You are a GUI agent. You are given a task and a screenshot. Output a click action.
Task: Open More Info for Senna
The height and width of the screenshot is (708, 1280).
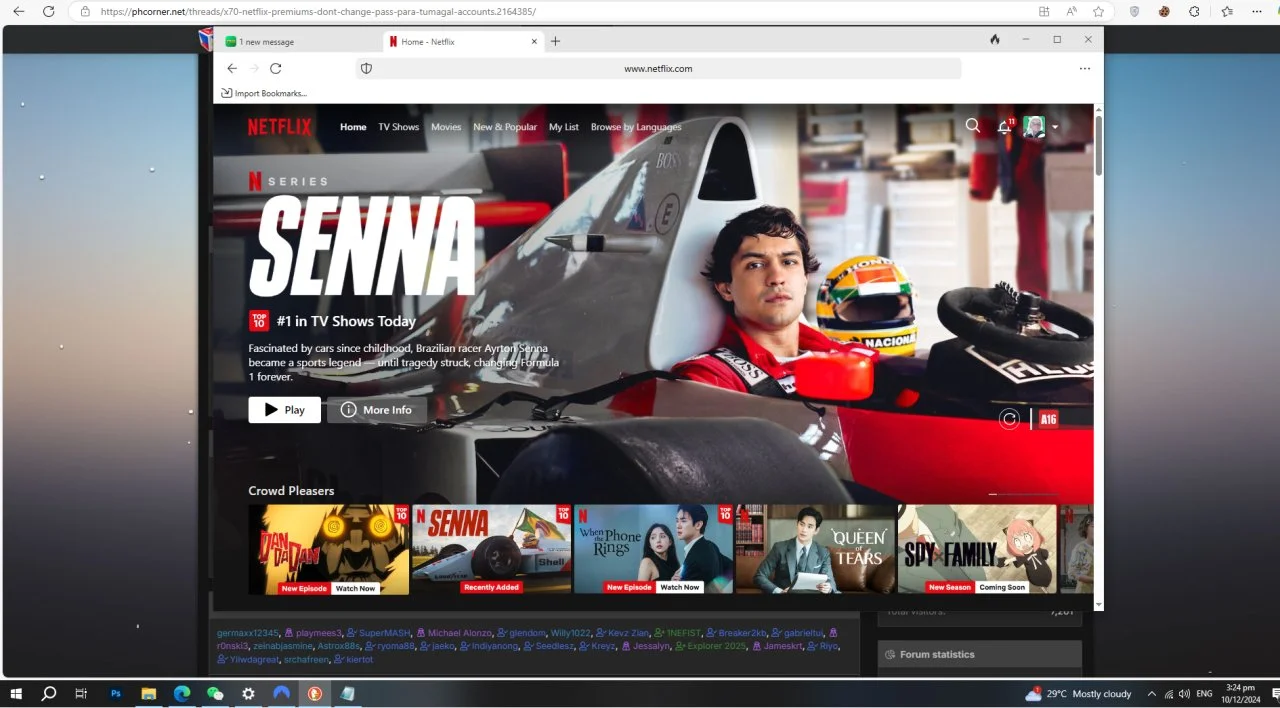(377, 410)
